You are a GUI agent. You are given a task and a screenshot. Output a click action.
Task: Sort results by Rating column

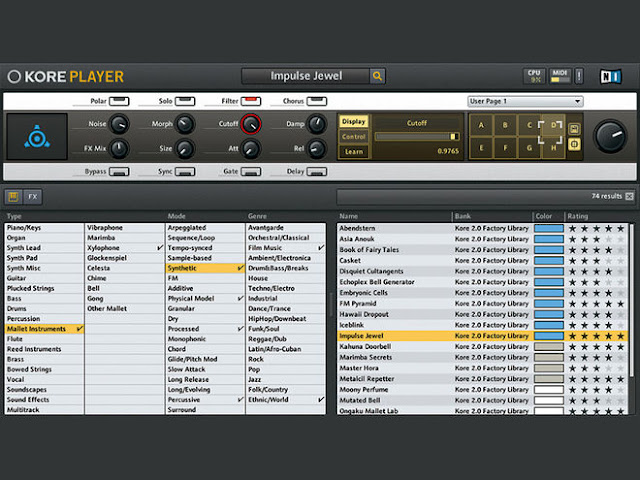tap(578, 216)
